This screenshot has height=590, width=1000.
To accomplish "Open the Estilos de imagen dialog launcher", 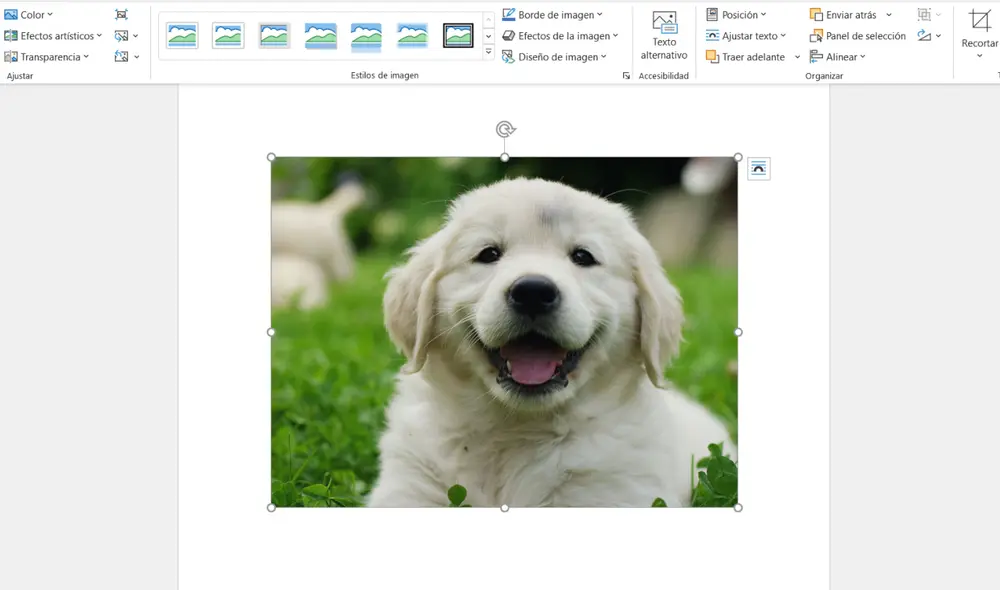I will (x=627, y=75).
